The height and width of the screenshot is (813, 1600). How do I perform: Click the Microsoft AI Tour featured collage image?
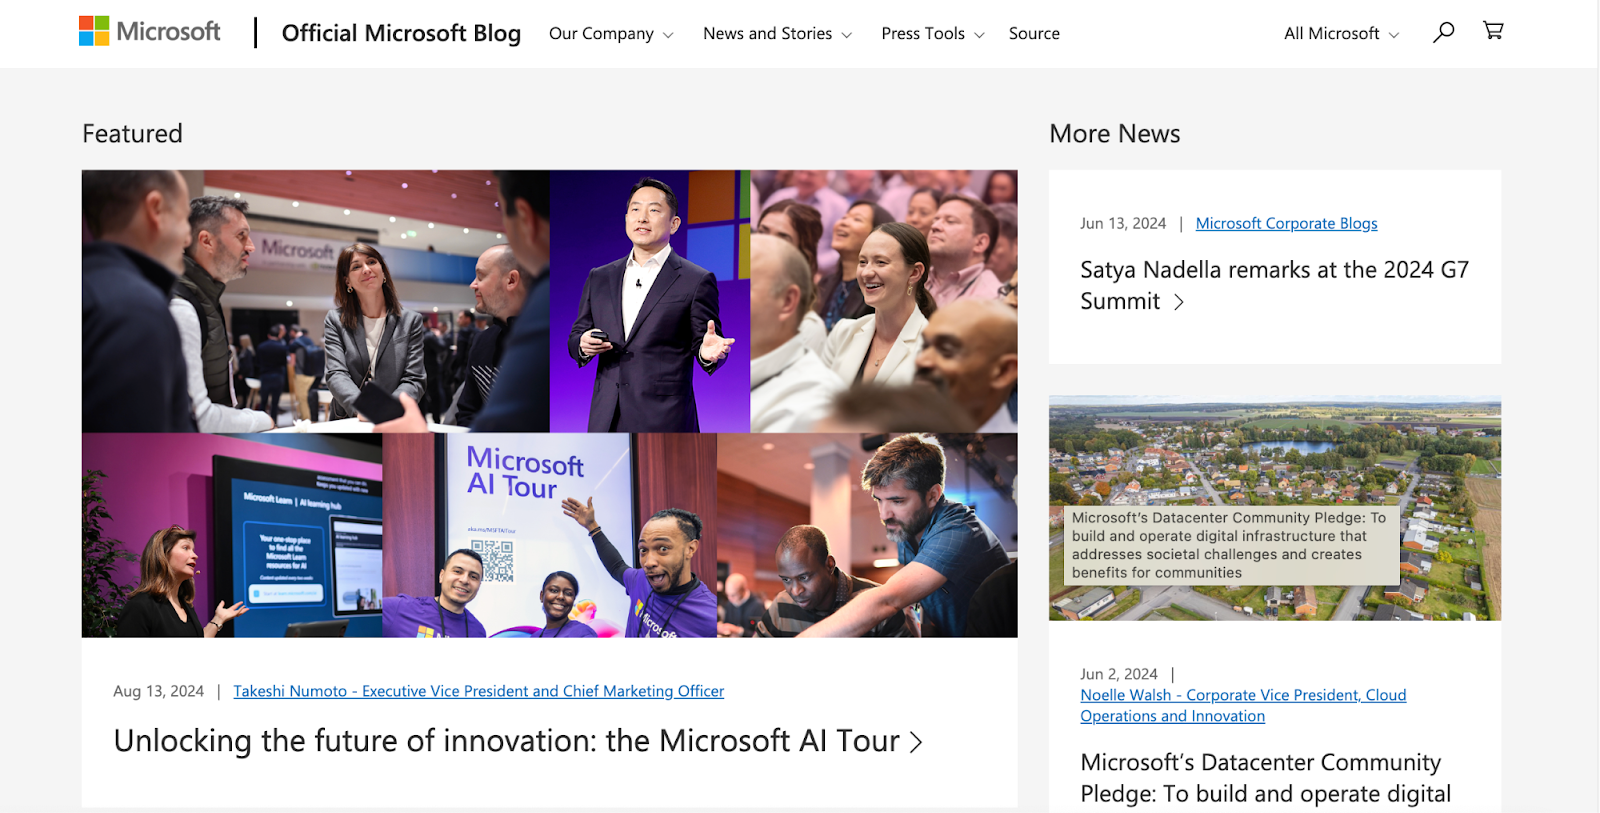549,404
